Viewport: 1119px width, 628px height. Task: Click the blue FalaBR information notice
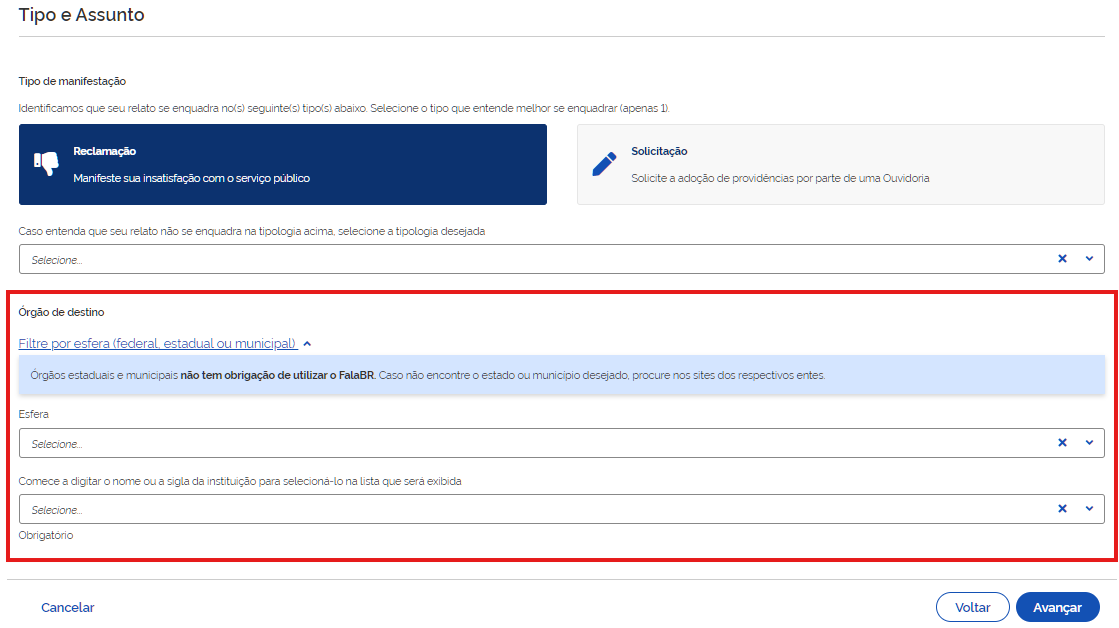600,376
